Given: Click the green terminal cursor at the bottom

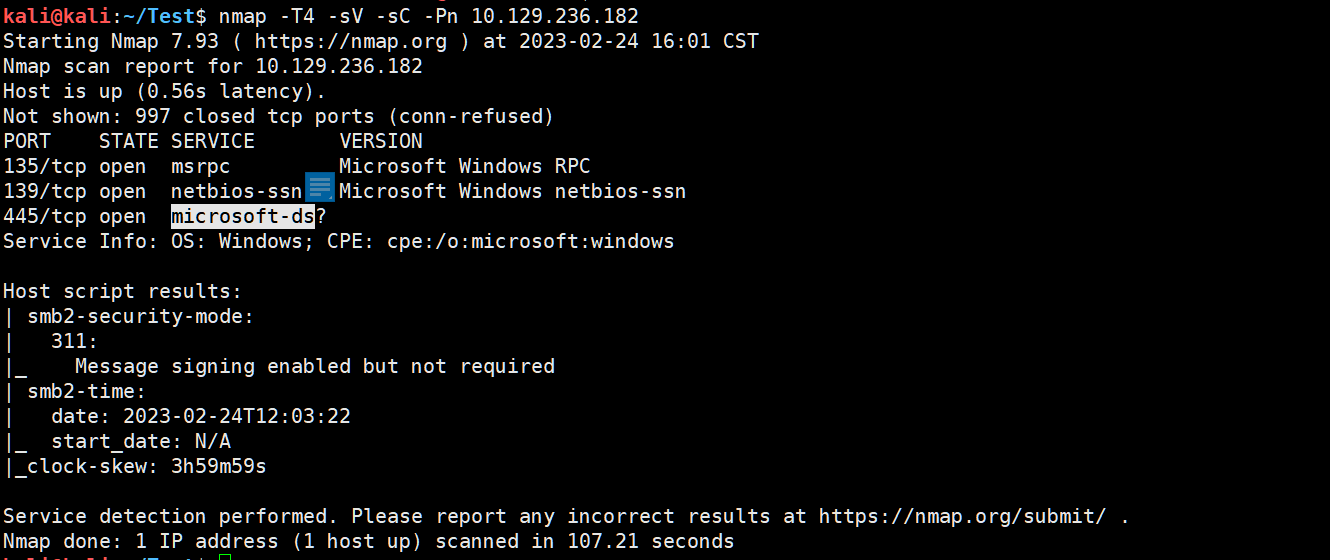Looking at the screenshot, I should [x=225, y=556].
